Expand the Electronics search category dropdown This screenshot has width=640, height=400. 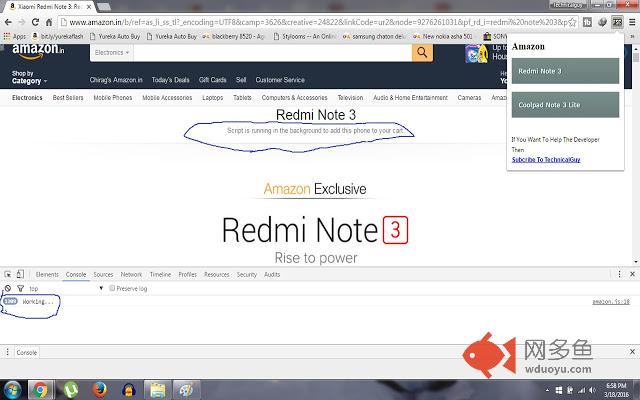[111, 53]
